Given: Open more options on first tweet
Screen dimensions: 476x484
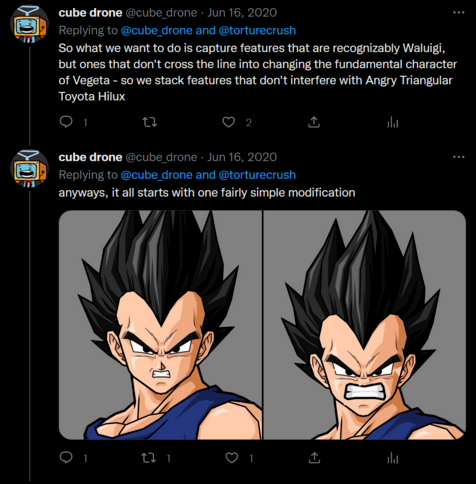Looking at the screenshot, I should click(x=459, y=13).
